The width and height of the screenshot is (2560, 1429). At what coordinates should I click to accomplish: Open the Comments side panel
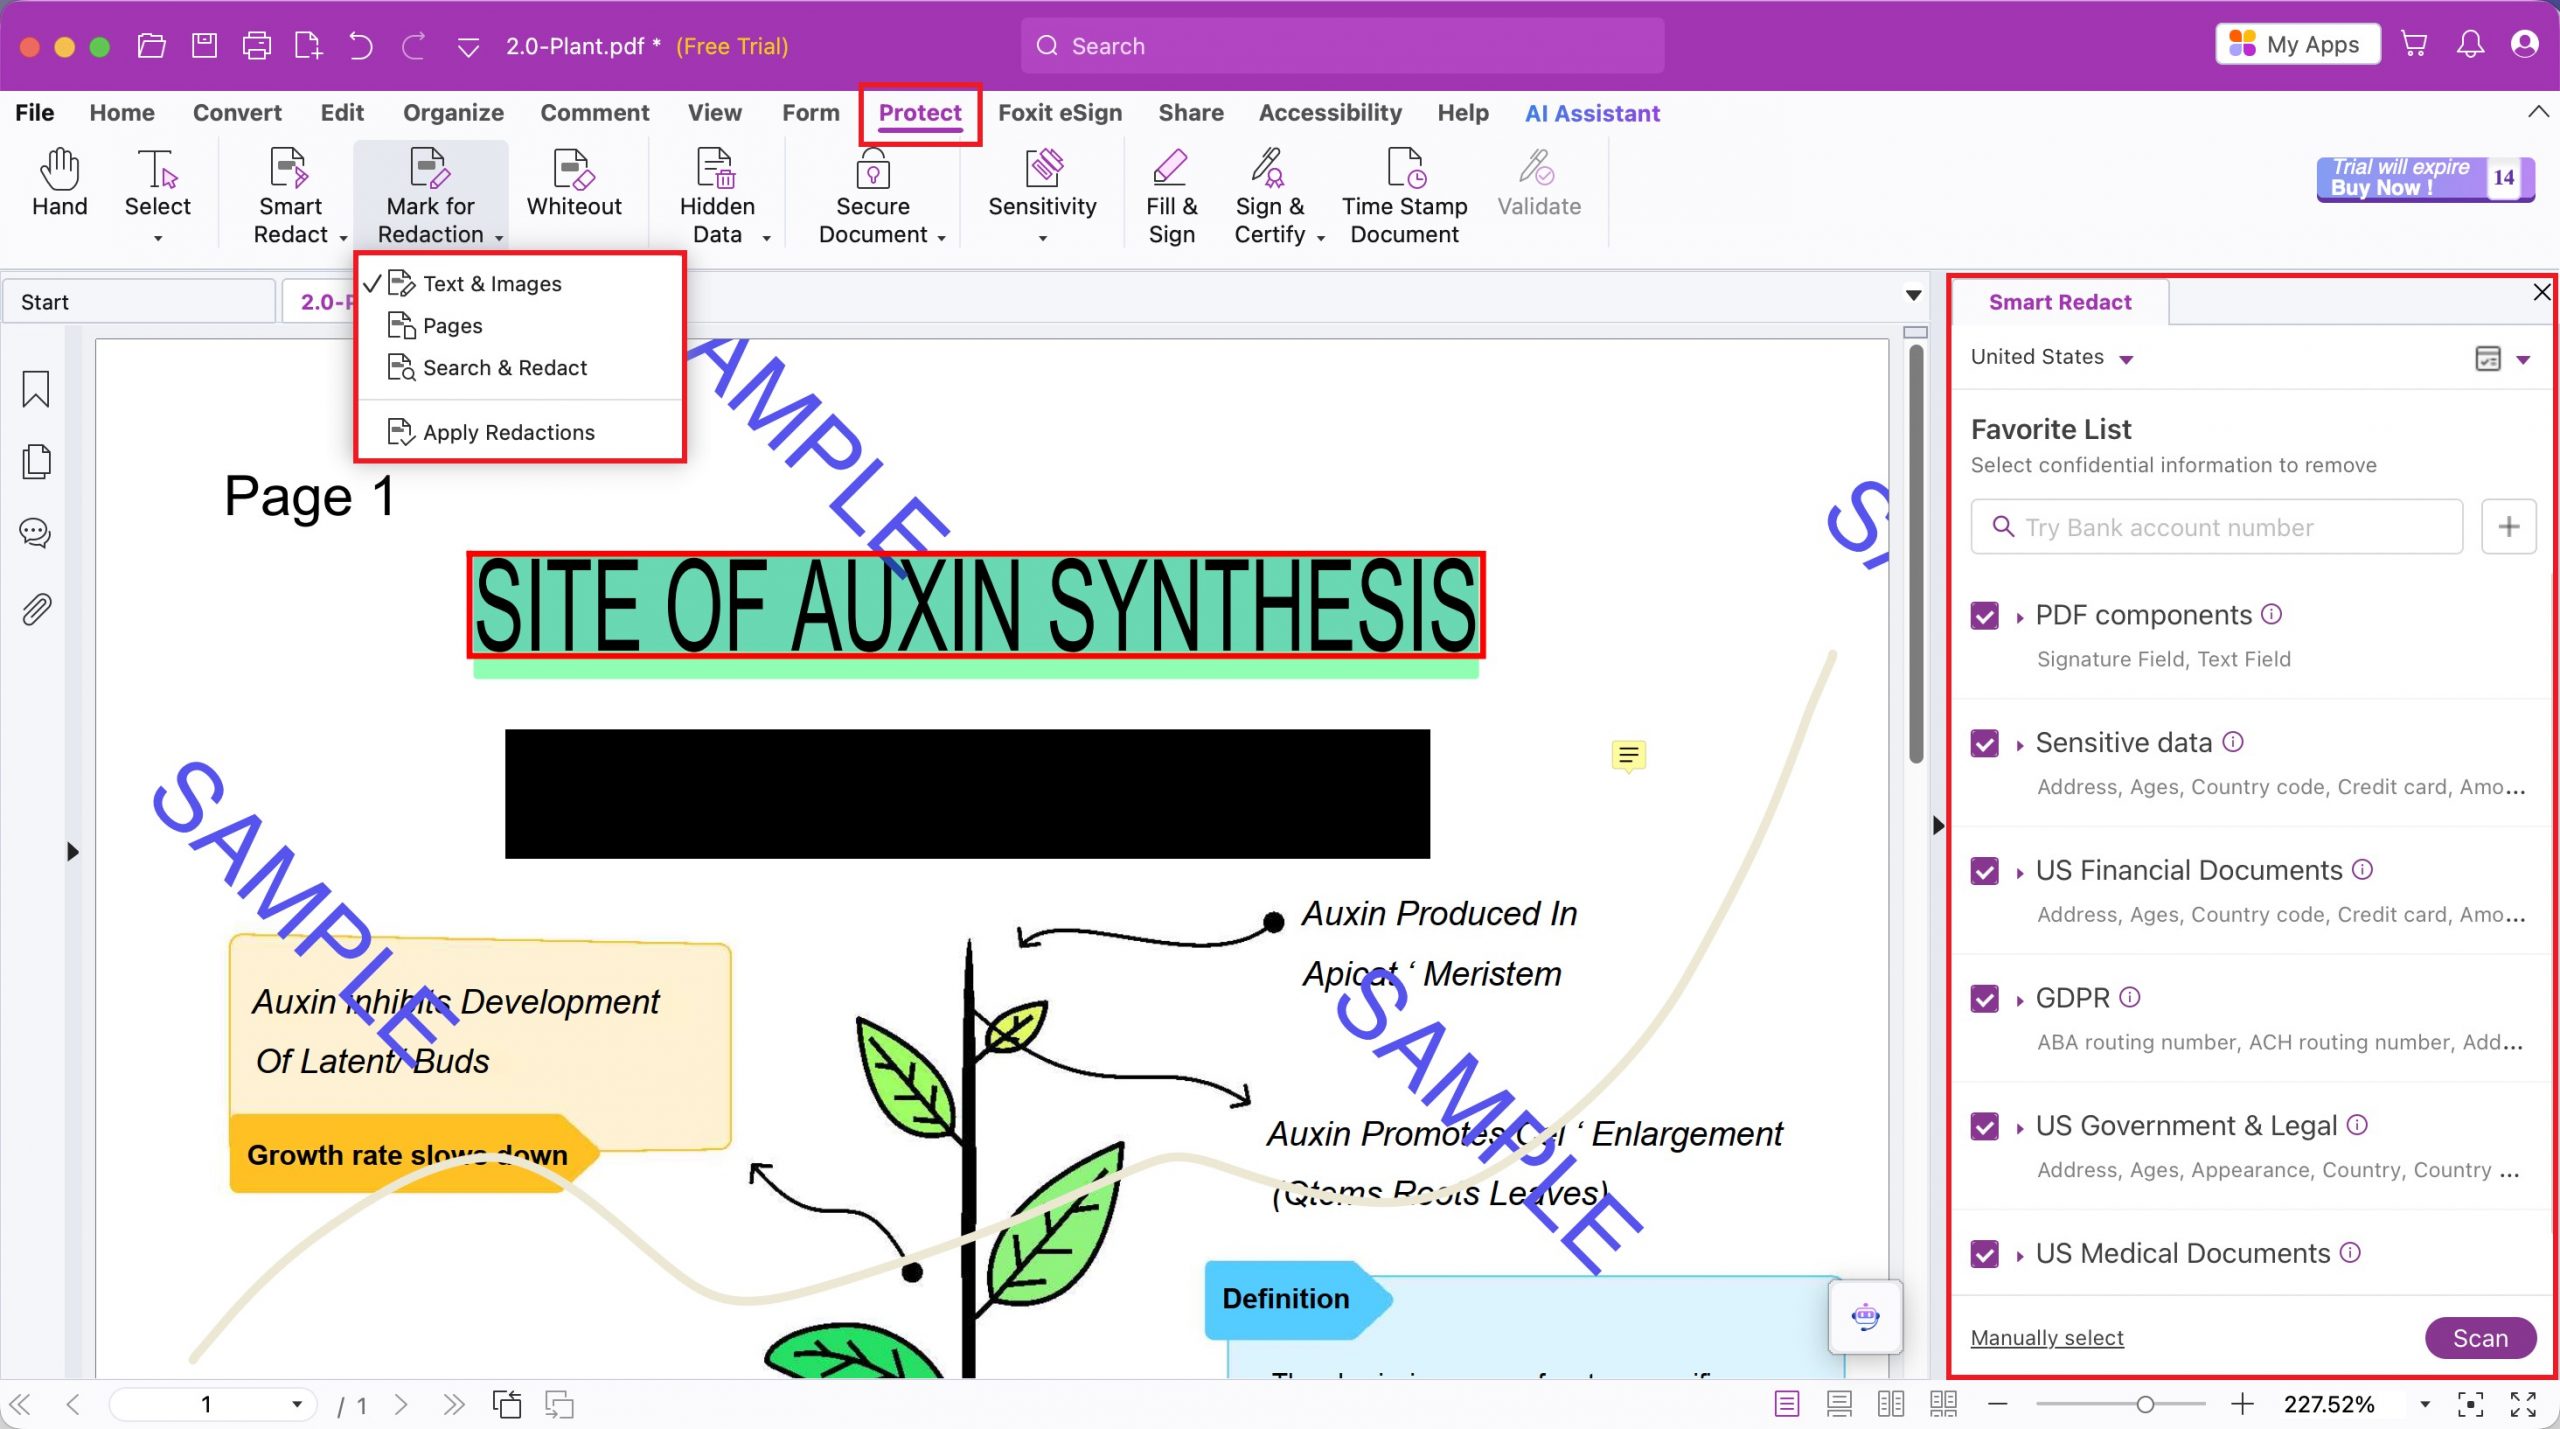point(36,533)
